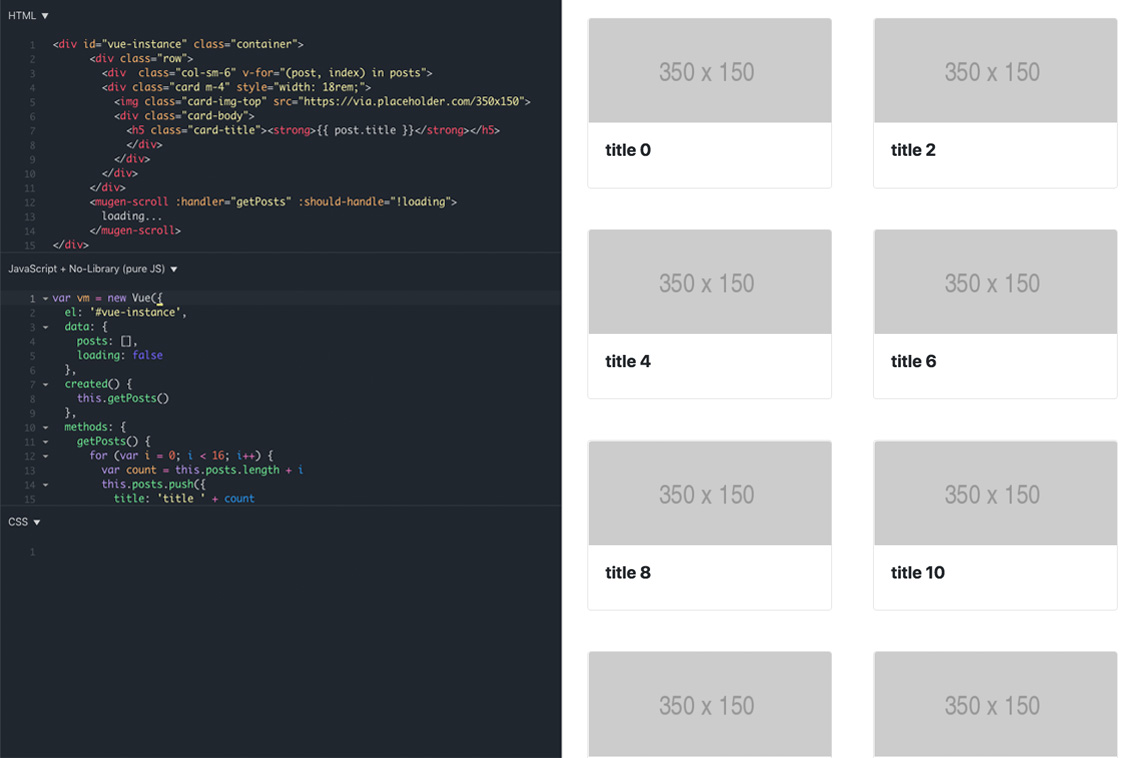Click the 'title 10' card heading
This screenshot has width=1144, height=758.
[917, 573]
